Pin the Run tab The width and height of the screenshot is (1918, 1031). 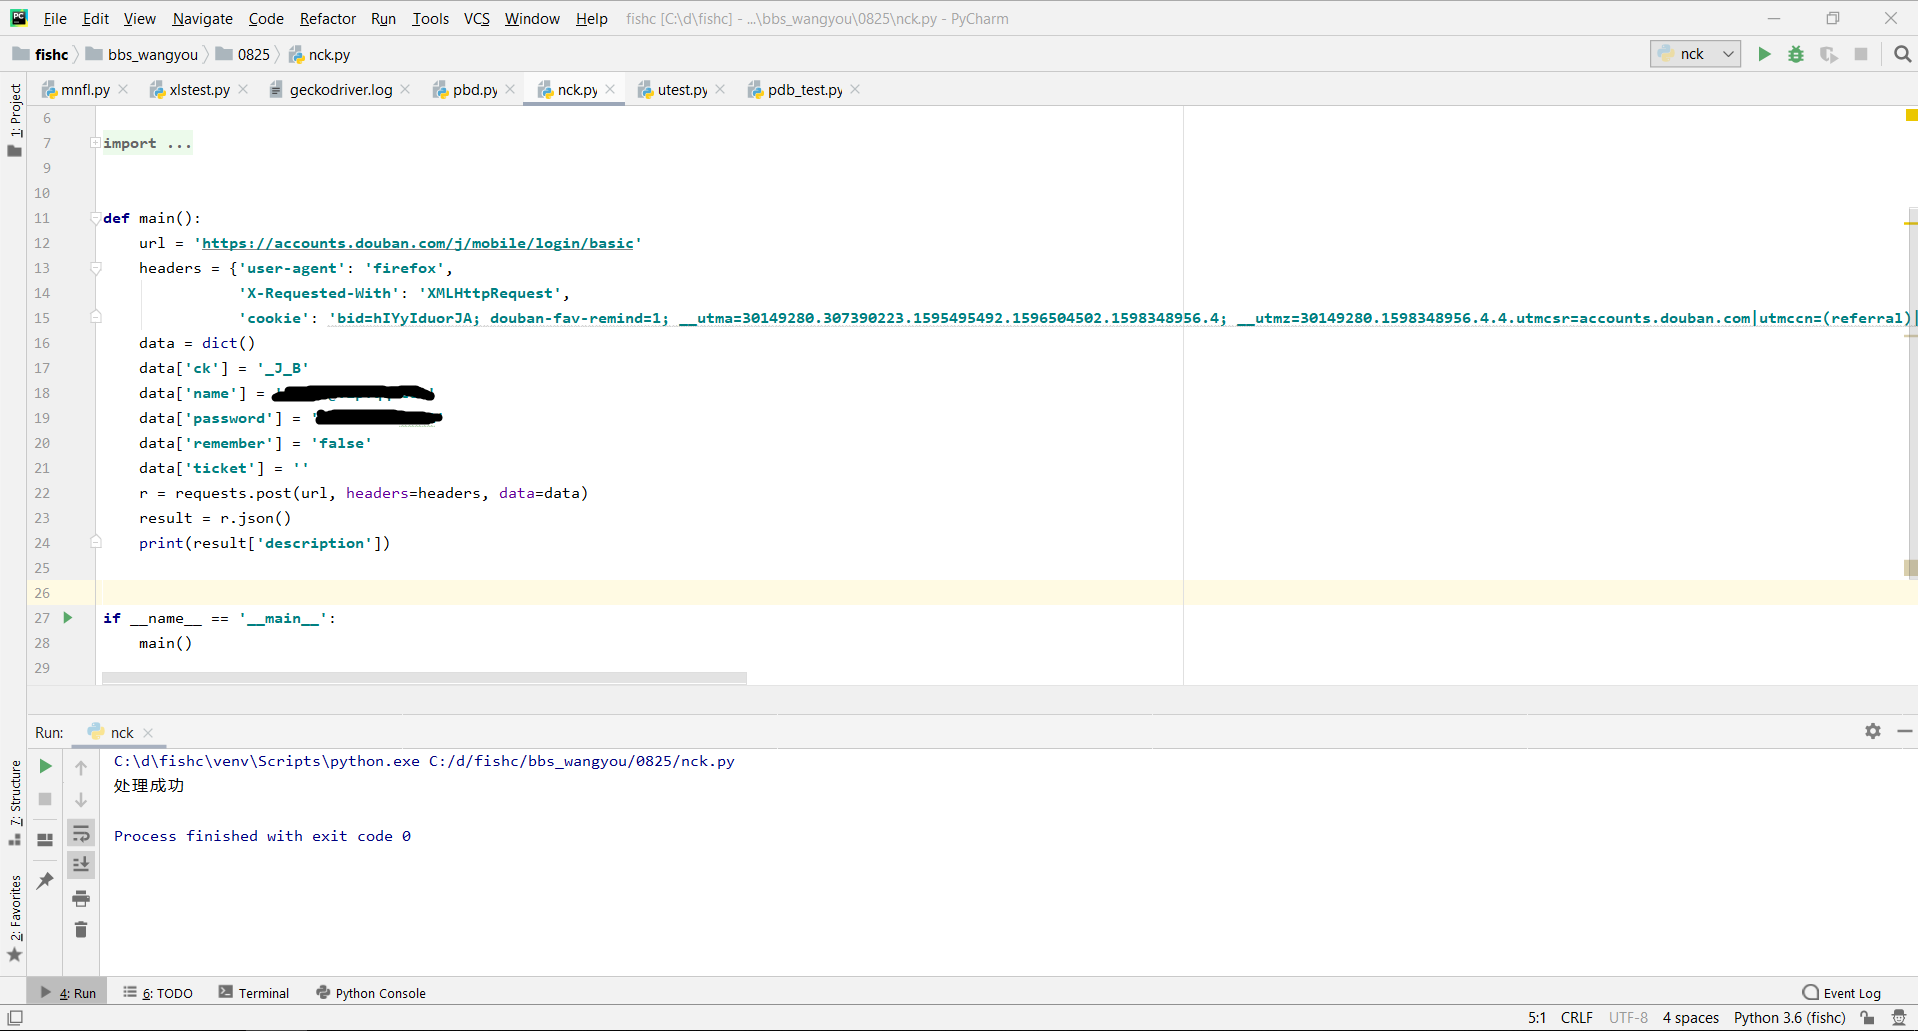point(45,881)
